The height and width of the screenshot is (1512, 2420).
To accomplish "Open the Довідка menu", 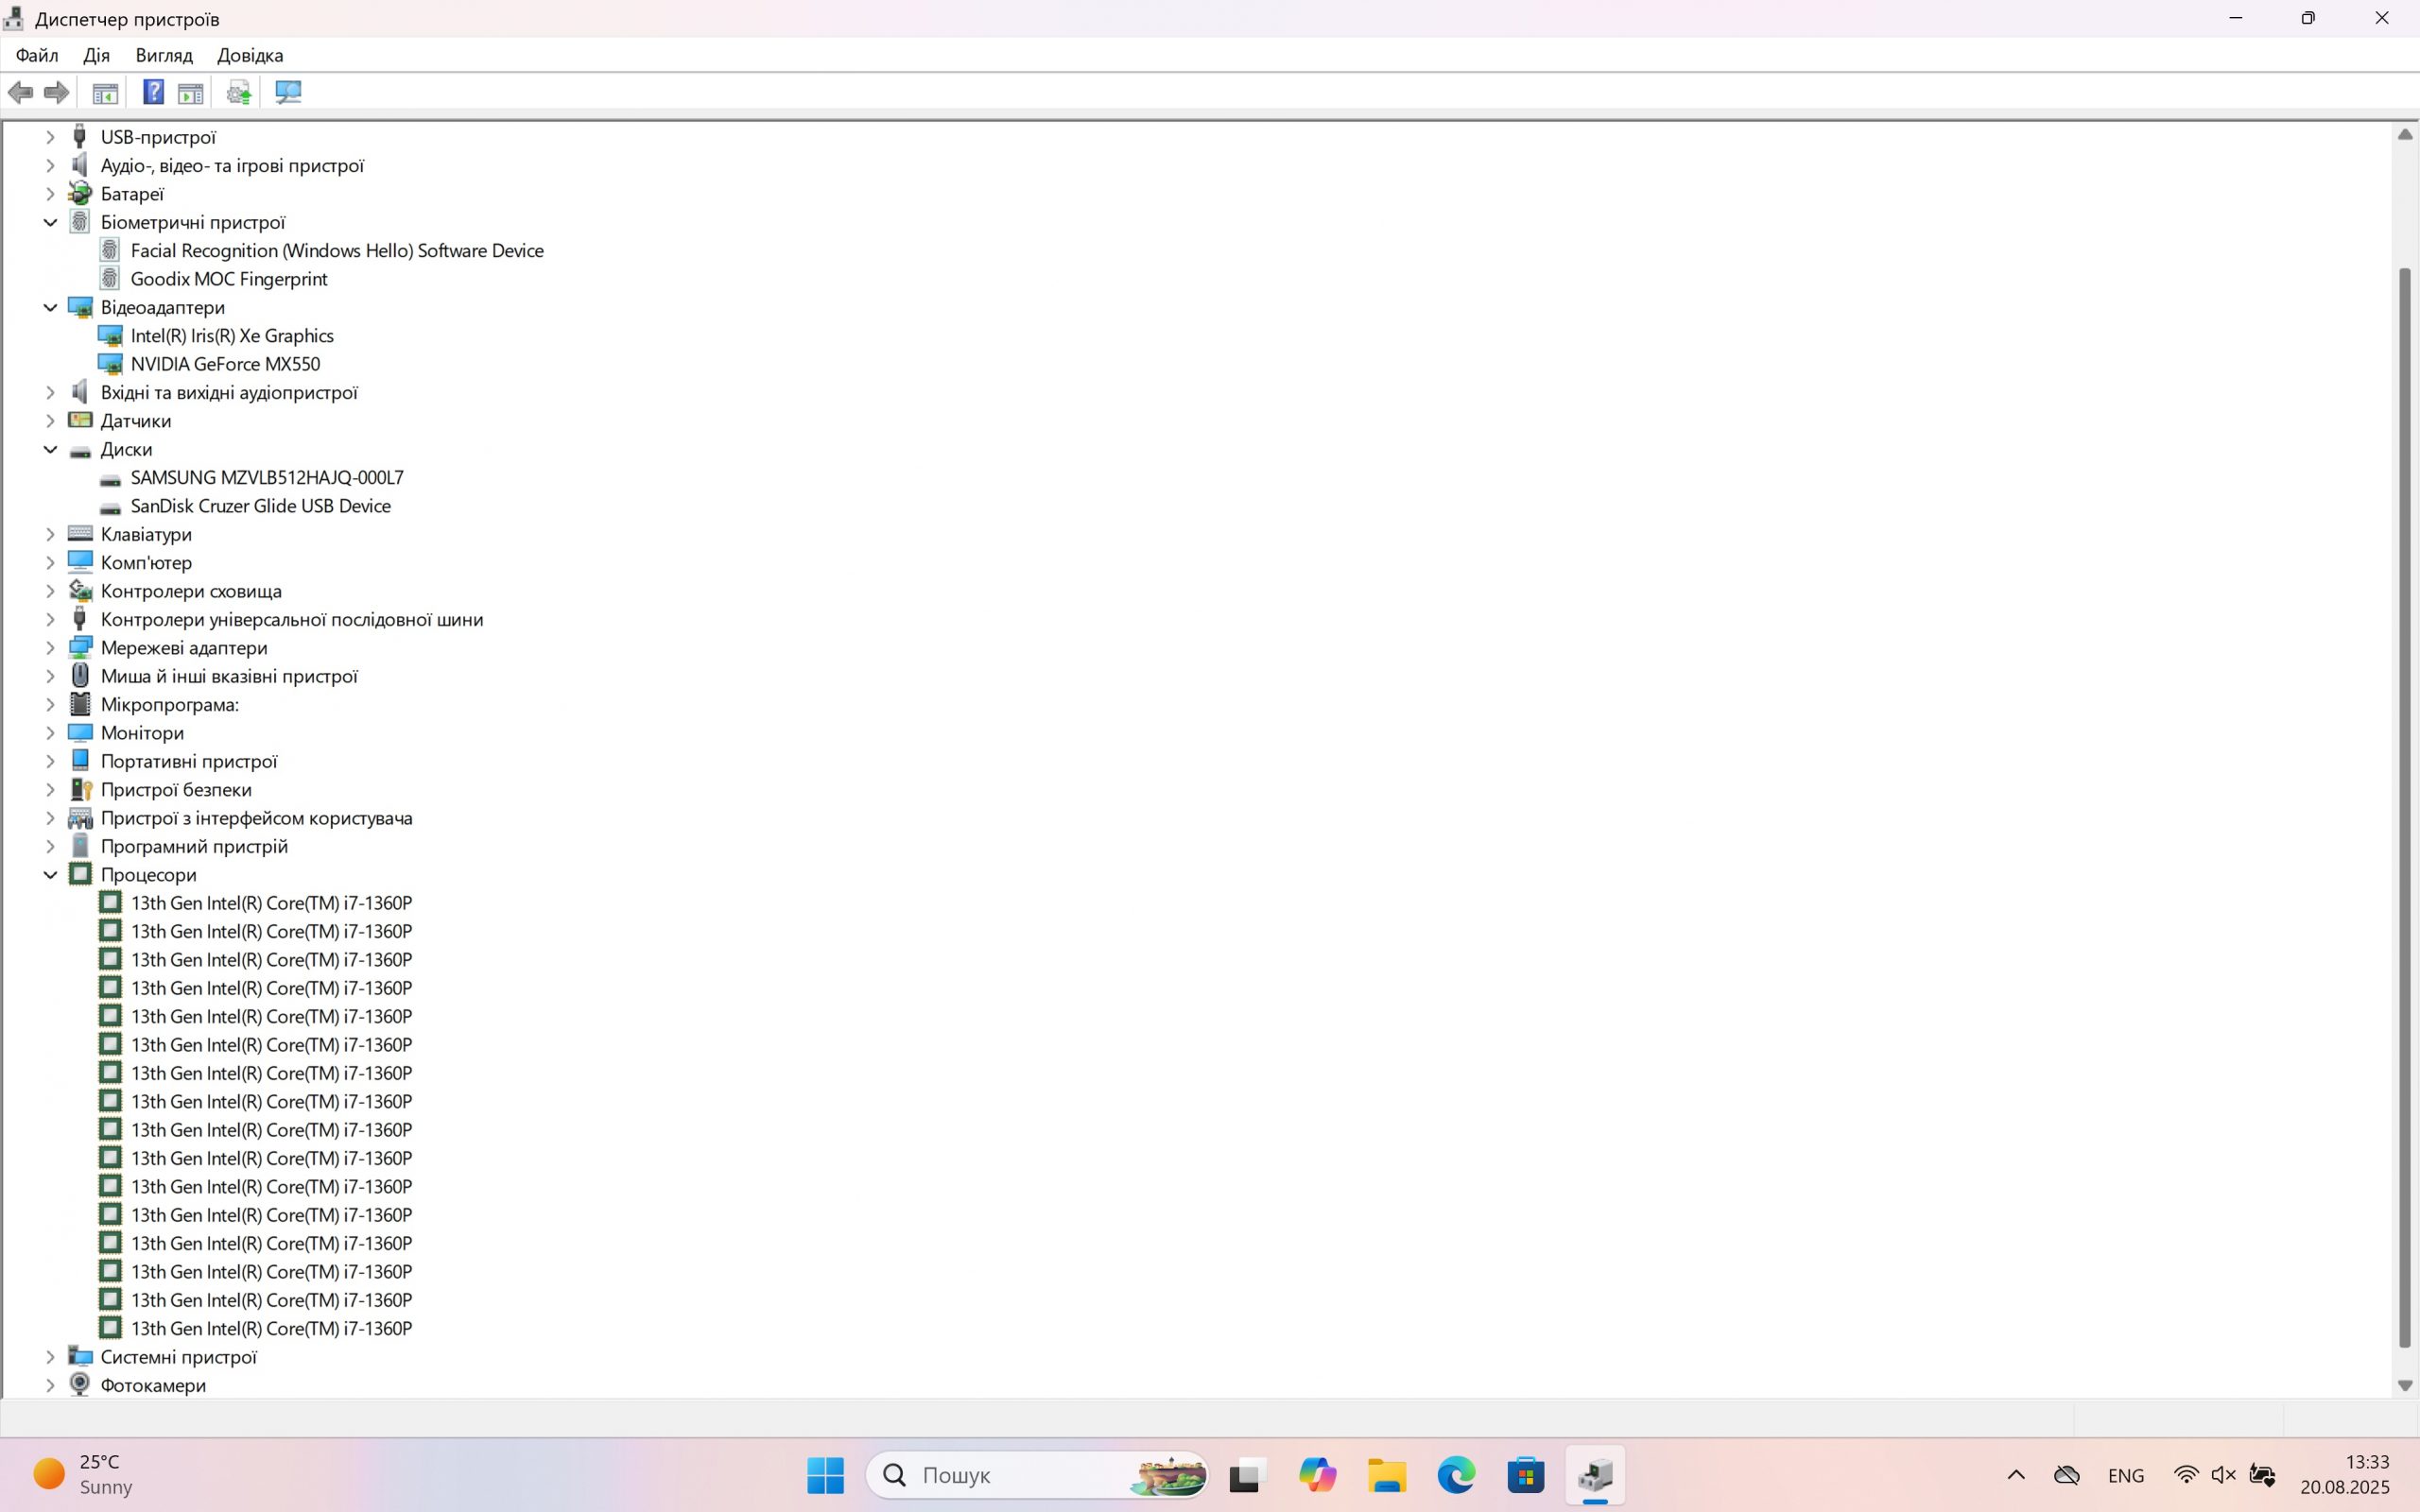I will coord(250,55).
